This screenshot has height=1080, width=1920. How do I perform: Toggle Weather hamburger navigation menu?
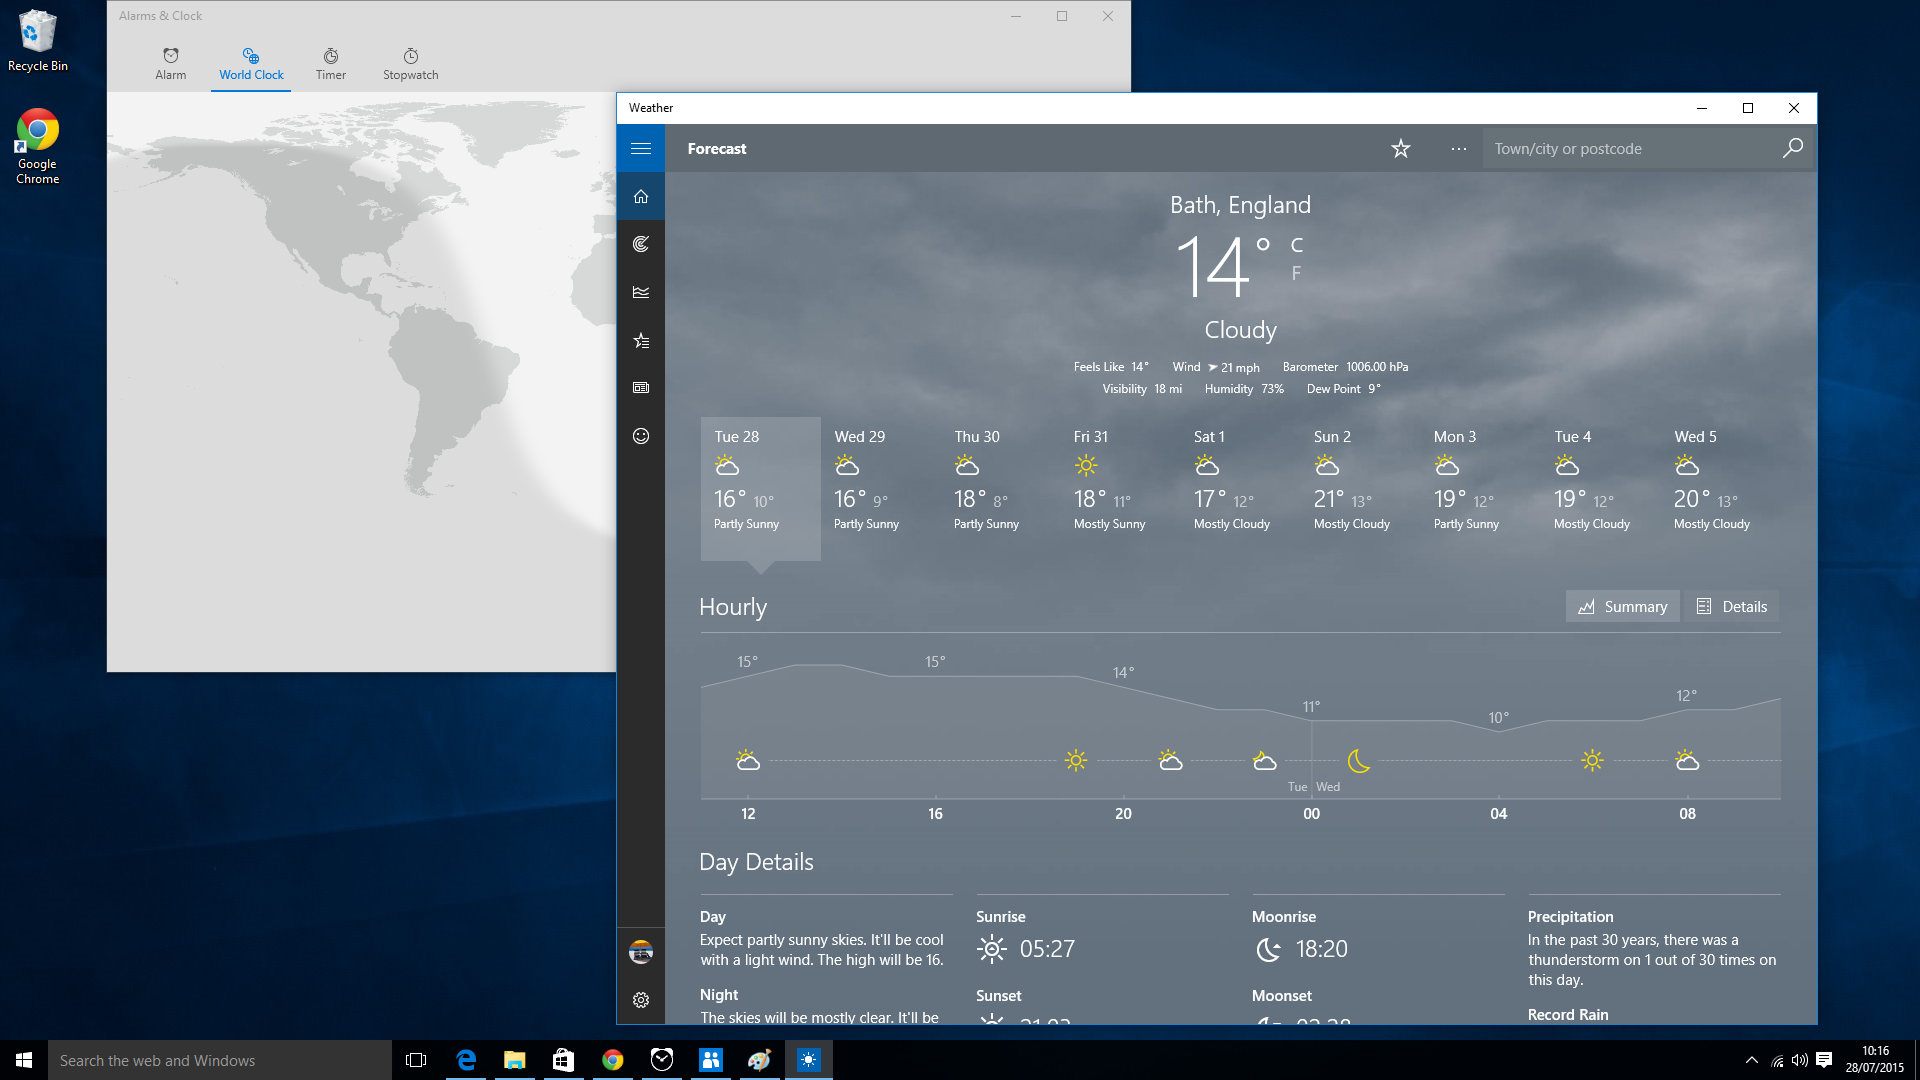click(641, 148)
